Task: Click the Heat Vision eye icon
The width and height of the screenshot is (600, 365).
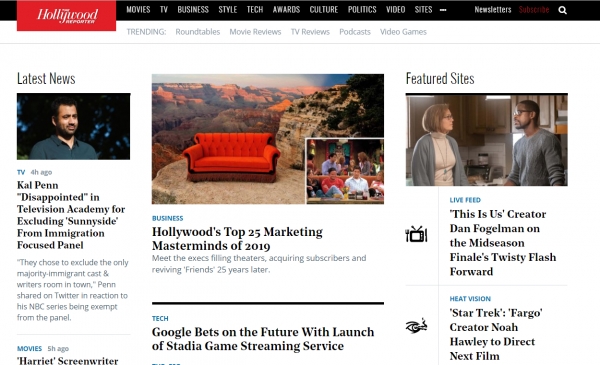Action: [416, 326]
